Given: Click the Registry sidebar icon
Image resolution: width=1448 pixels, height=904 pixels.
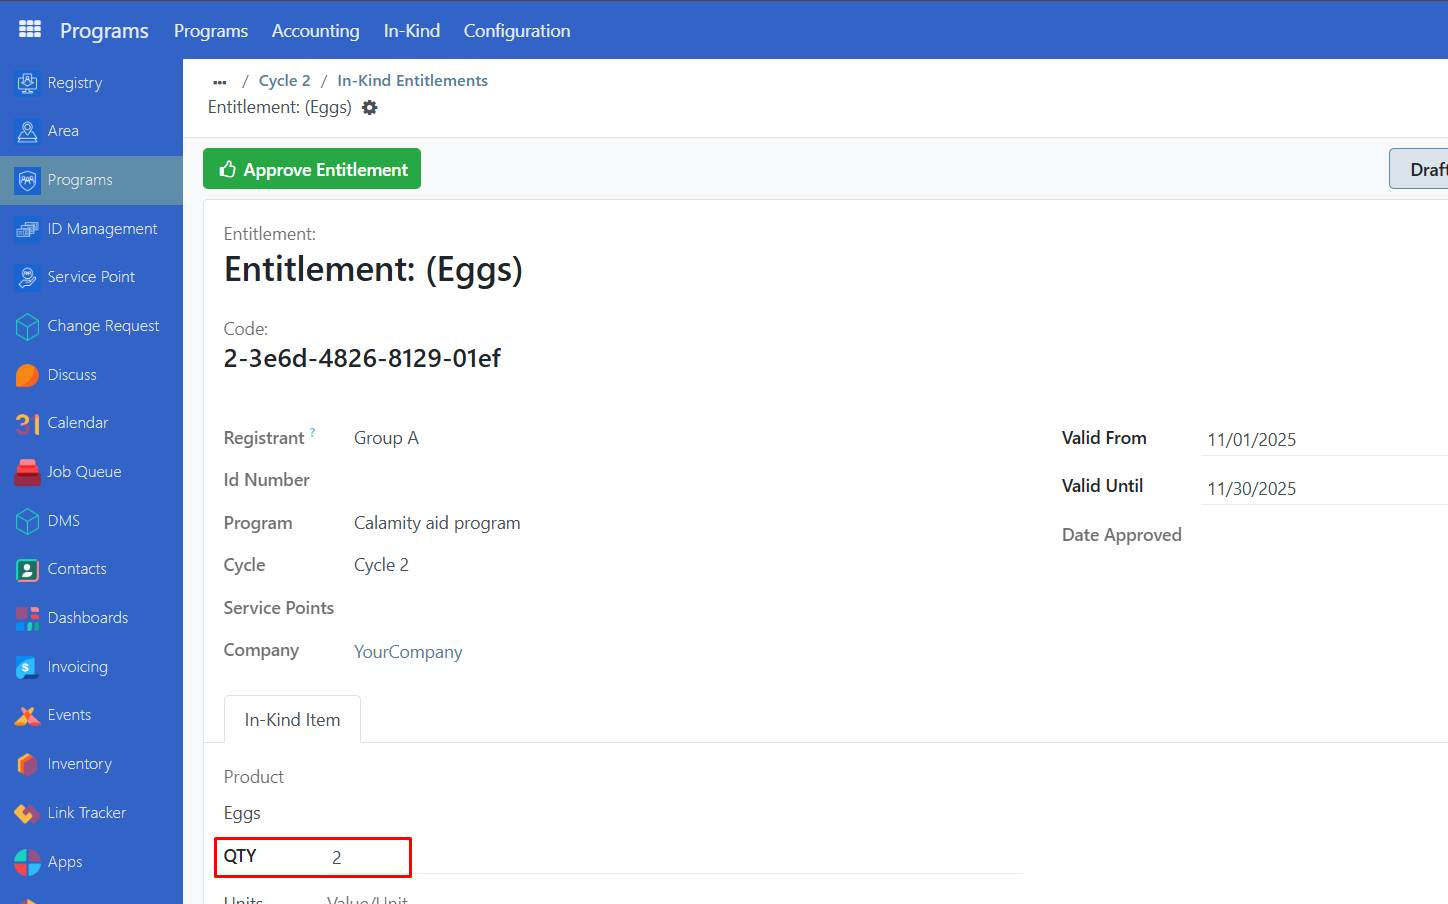Looking at the screenshot, I should (x=28, y=83).
